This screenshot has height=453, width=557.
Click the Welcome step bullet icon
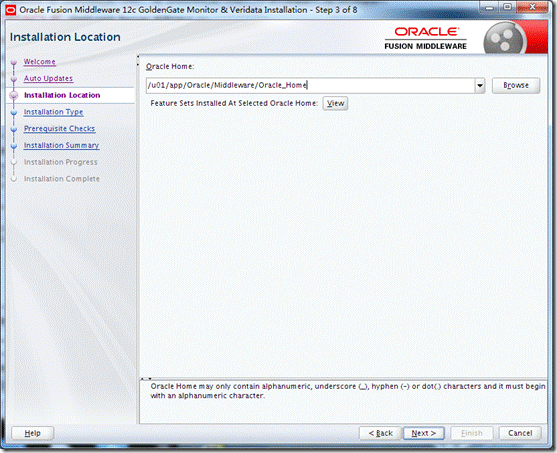(14, 63)
